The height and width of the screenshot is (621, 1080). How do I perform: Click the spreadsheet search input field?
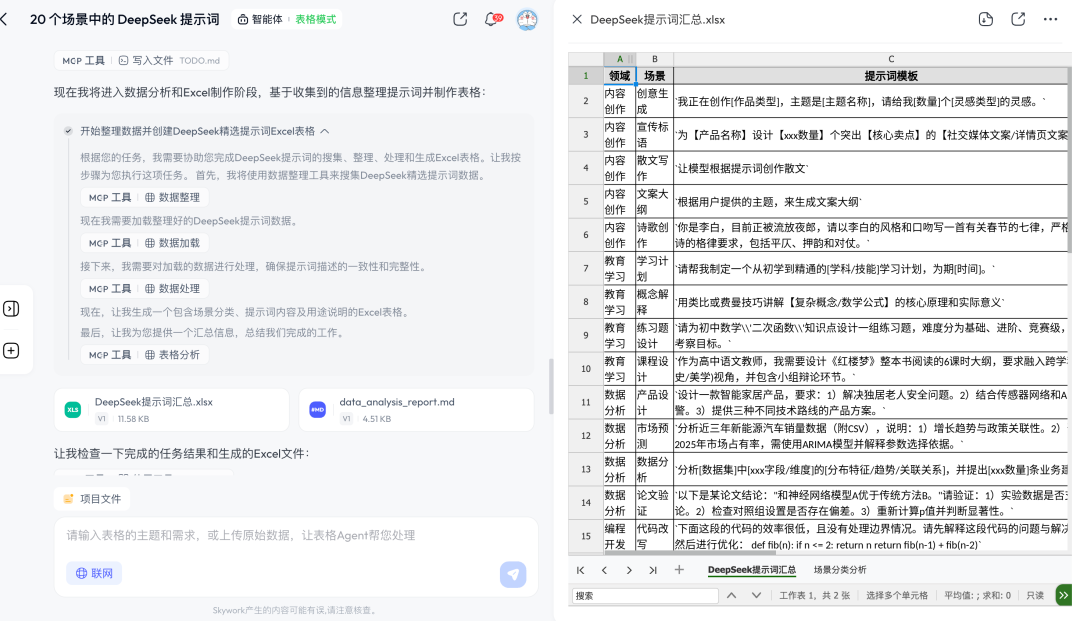[x=644, y=596]
